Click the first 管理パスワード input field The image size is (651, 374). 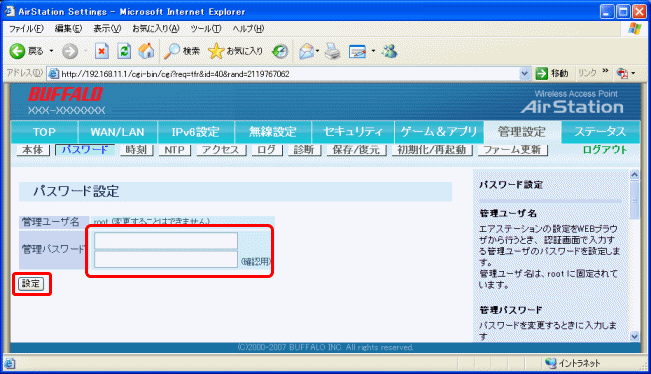pyautogui.click(x=166, y=241)
